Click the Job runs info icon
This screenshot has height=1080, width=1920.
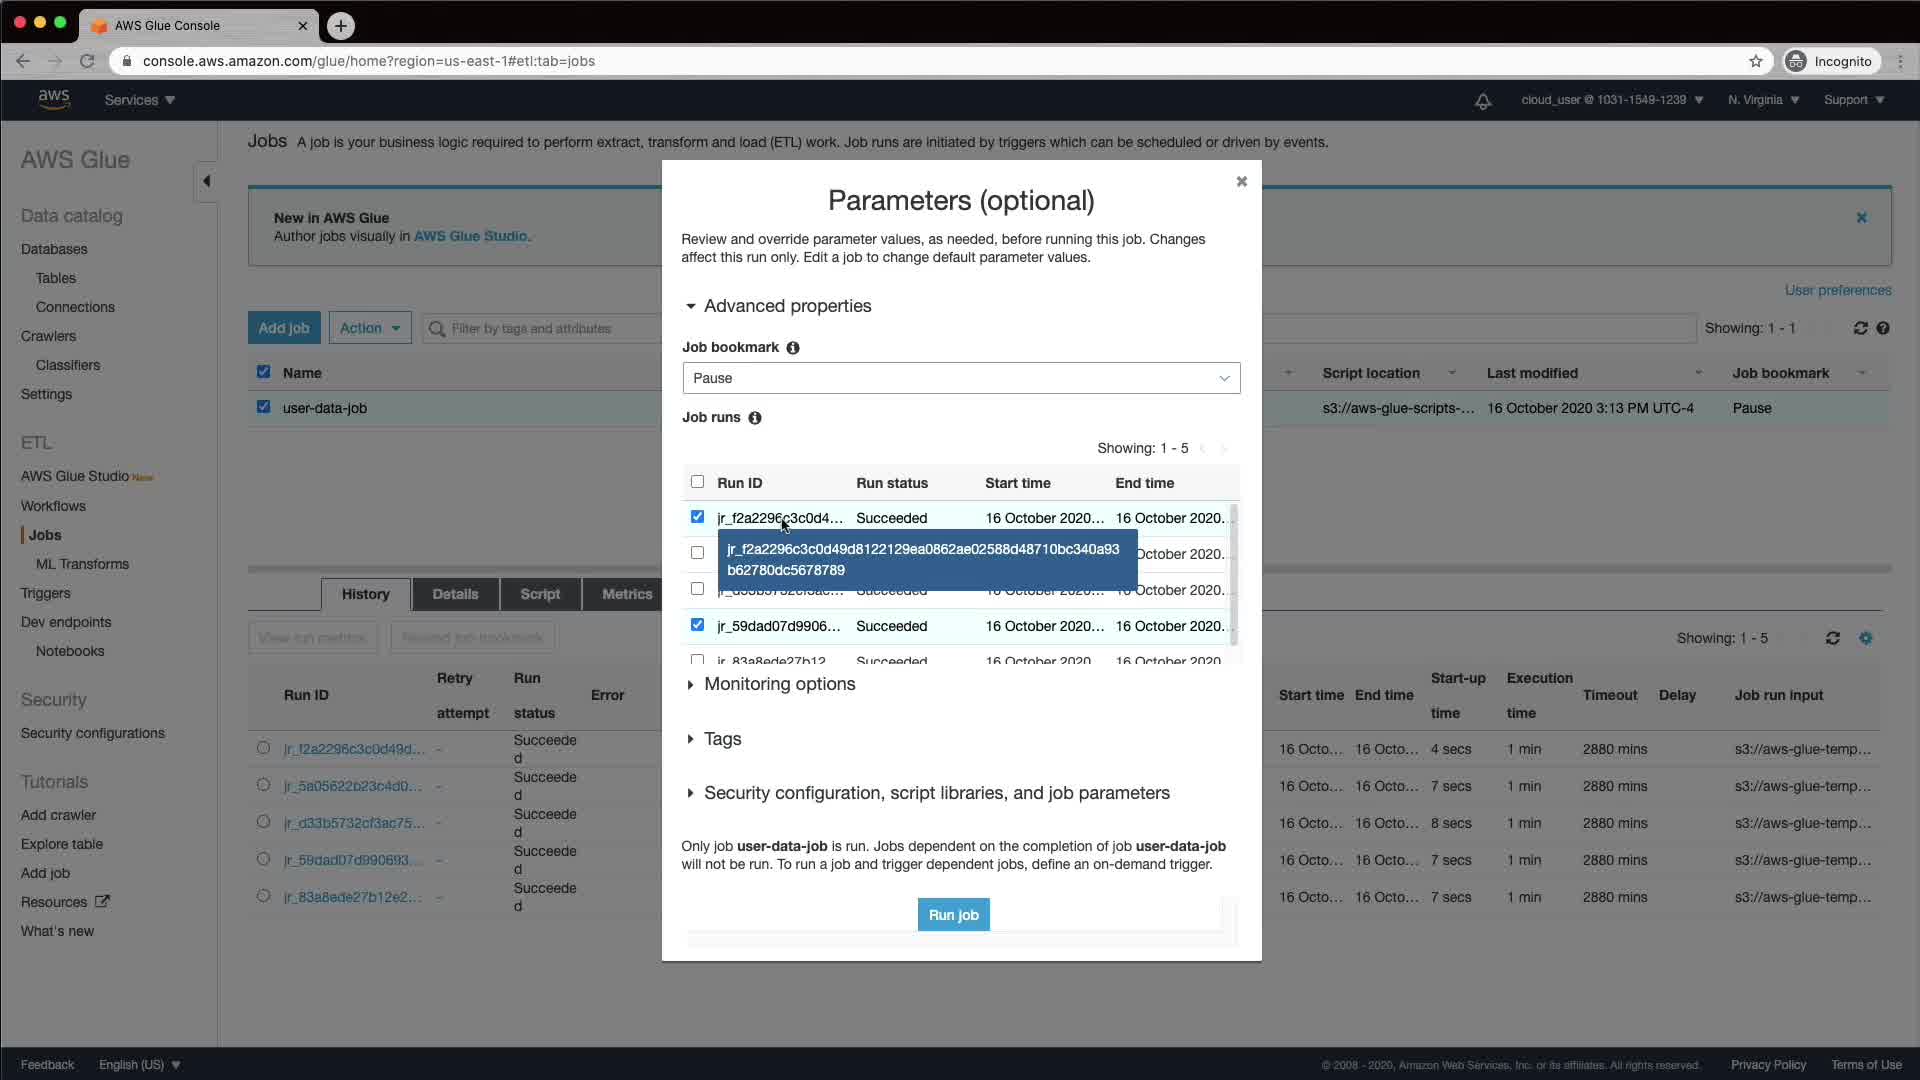pyautogui.click(x=755, y=418)
